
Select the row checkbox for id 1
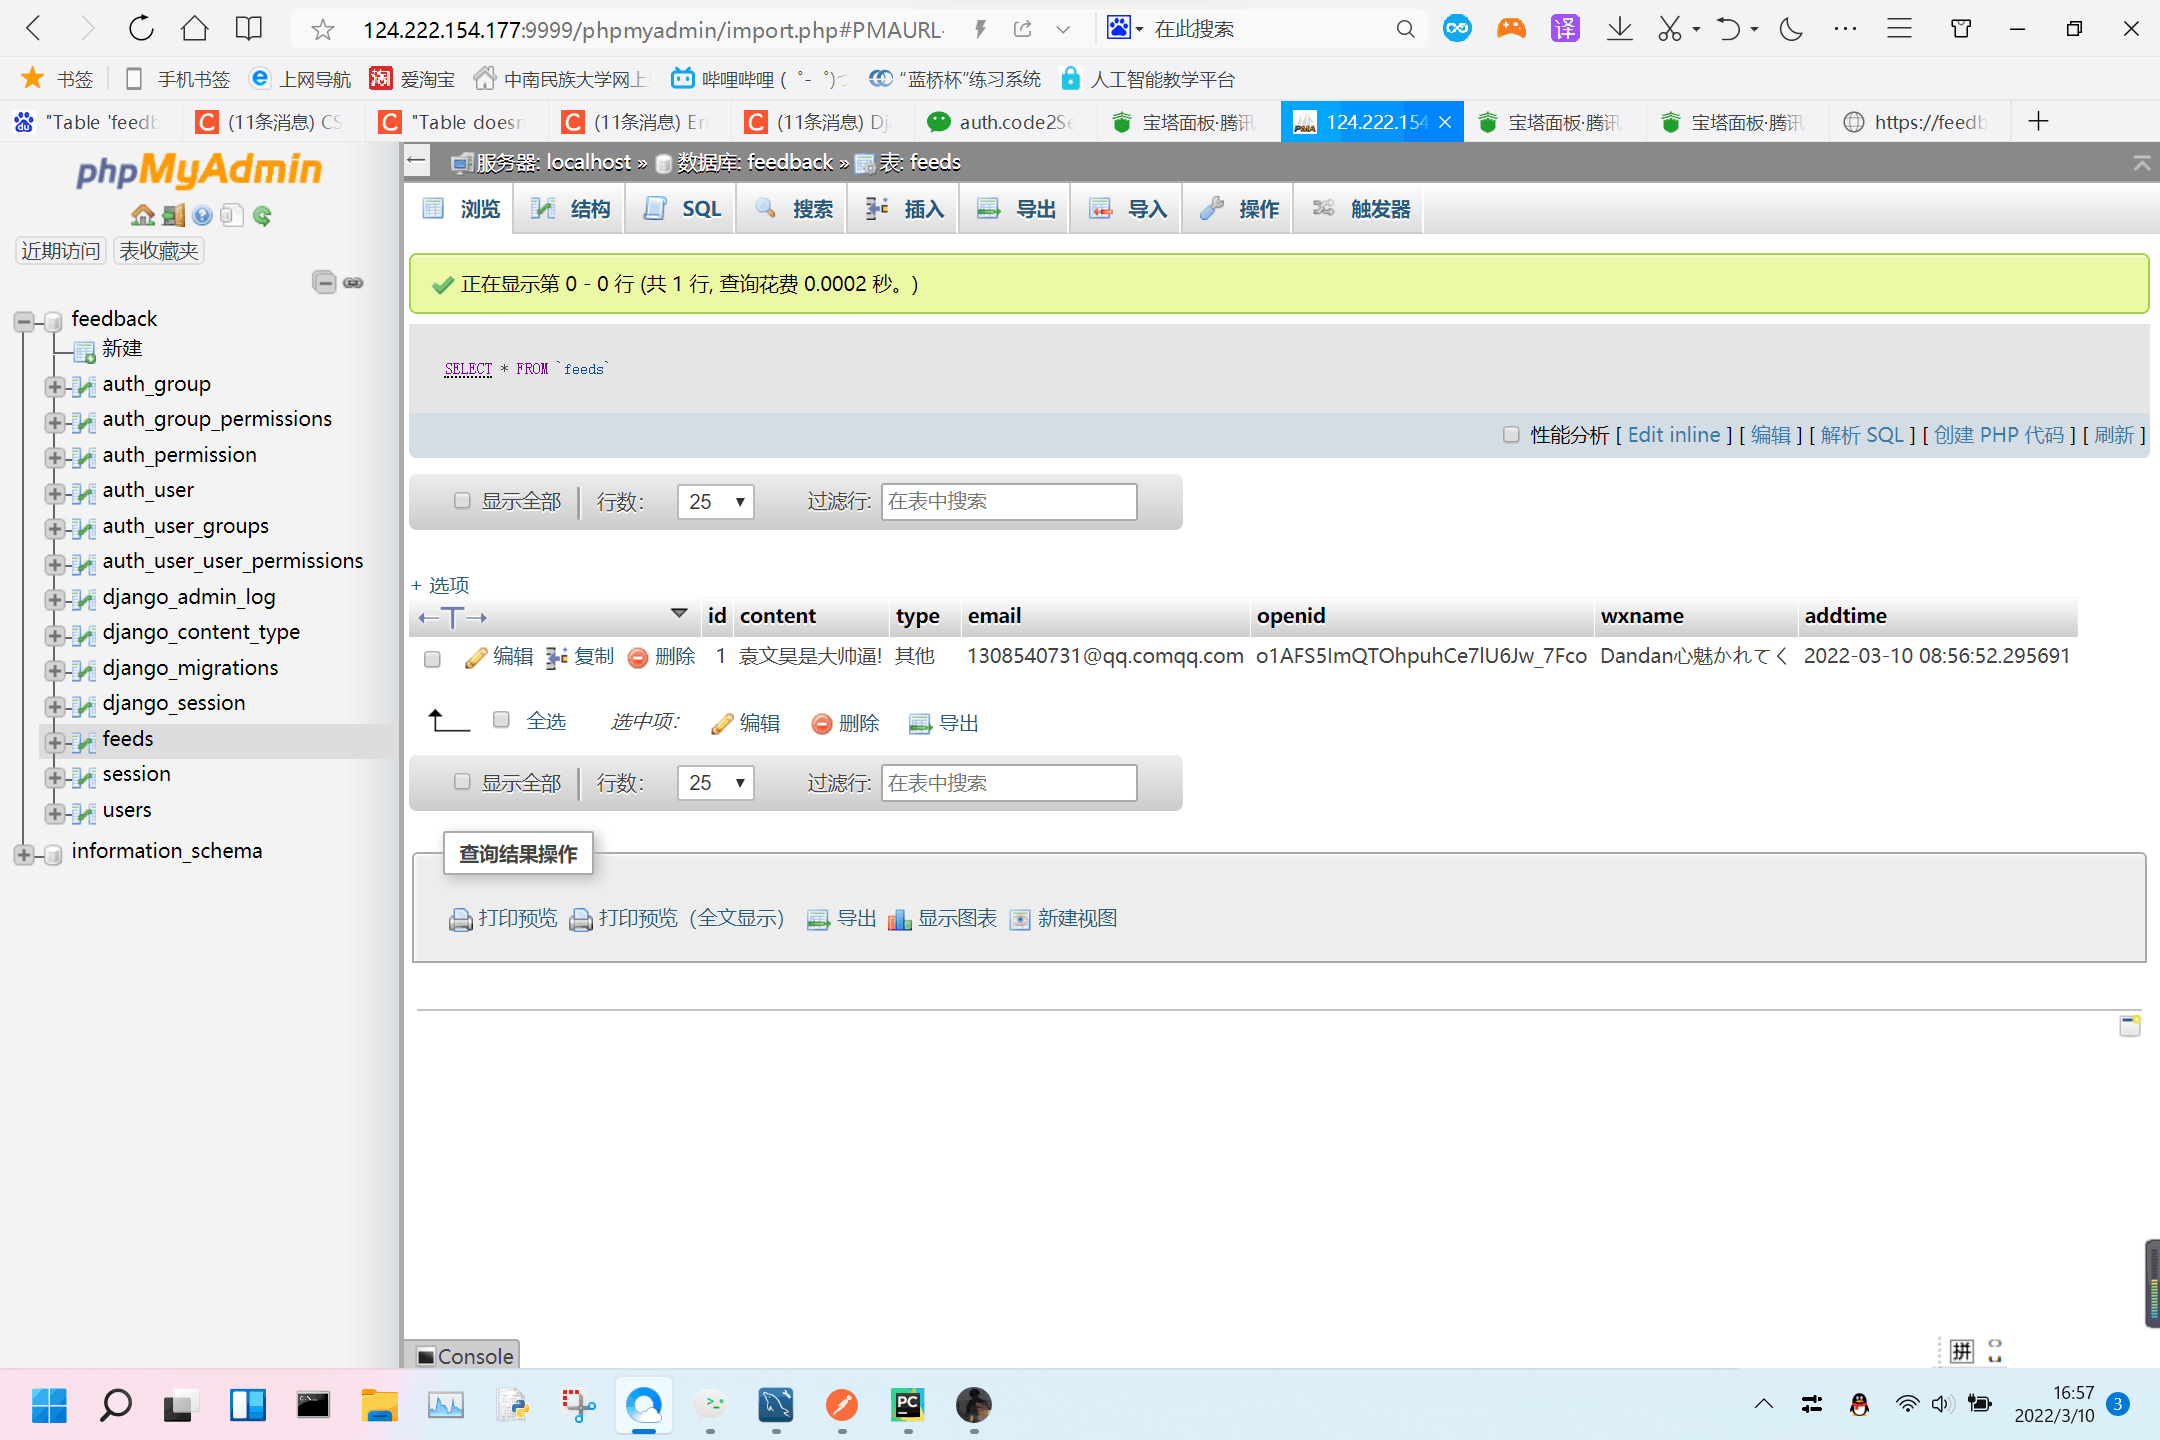coord(432,659)
